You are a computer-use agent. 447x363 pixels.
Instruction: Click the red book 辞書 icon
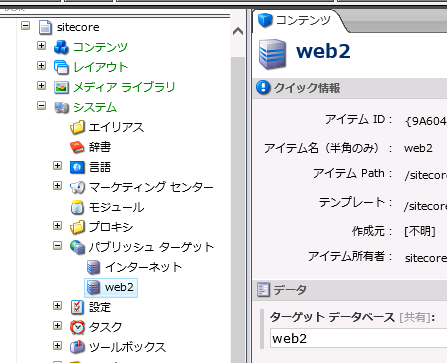click(77, 147)
